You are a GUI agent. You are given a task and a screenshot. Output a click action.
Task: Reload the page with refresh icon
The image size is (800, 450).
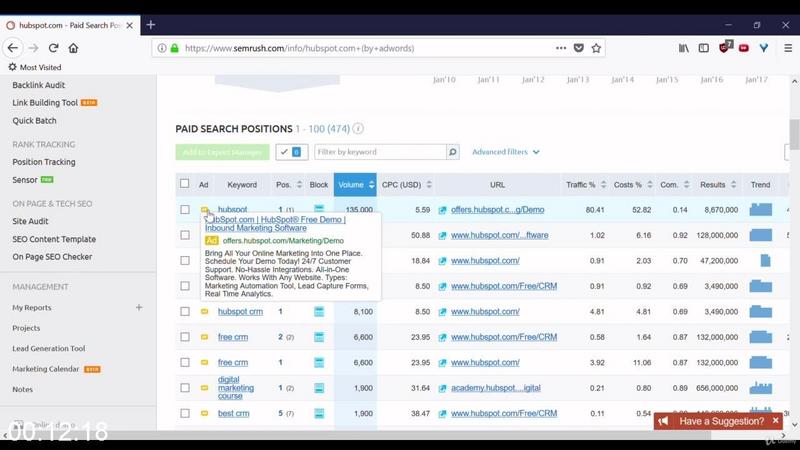(x=53, y=48)
